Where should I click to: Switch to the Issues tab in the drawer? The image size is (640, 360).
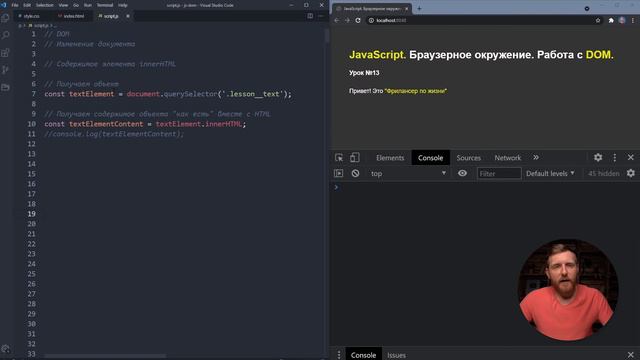click(396, 356)
